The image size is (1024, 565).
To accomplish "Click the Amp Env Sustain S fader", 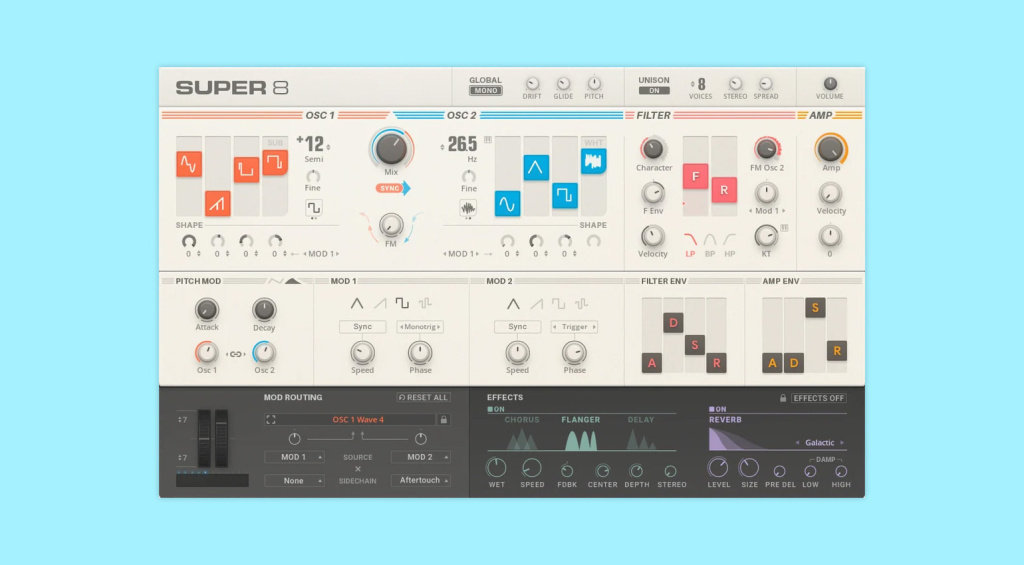I will pos(815,308).
